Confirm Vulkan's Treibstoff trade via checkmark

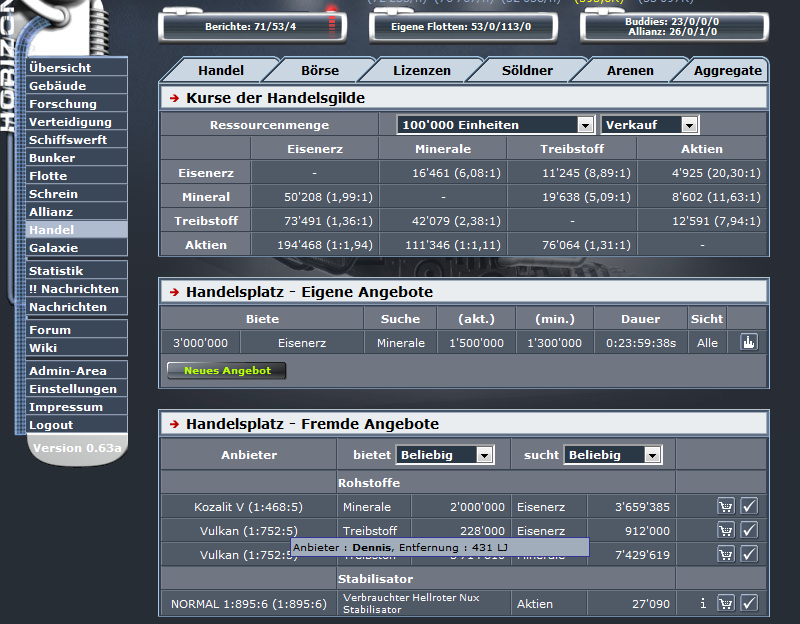coord(749,531)
